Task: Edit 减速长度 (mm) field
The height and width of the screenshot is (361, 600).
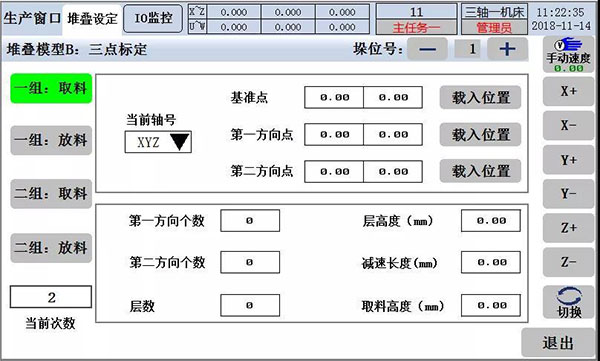Action: coord(491,262)
